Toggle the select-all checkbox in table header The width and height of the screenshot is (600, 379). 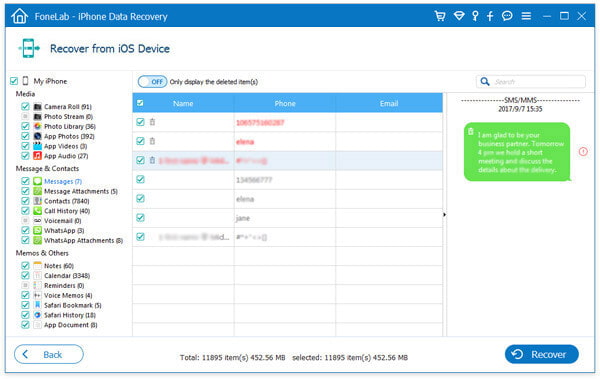[140, 103]
